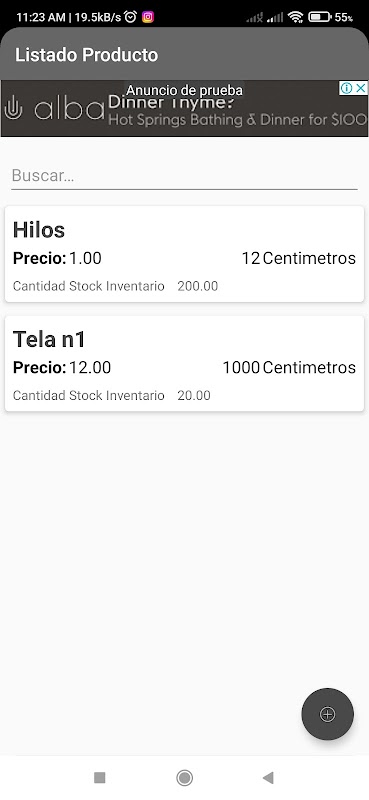369x800 pixels.
Task: Tap the alarm icon in status bar
Action: pos(131,17)
